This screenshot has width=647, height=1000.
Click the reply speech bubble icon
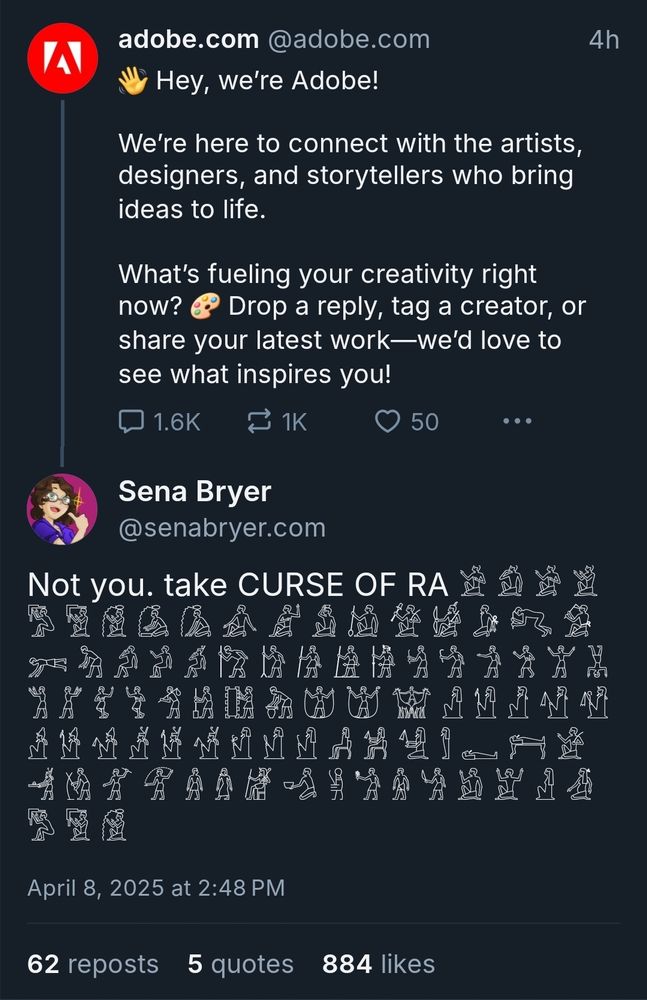point(130,421)
